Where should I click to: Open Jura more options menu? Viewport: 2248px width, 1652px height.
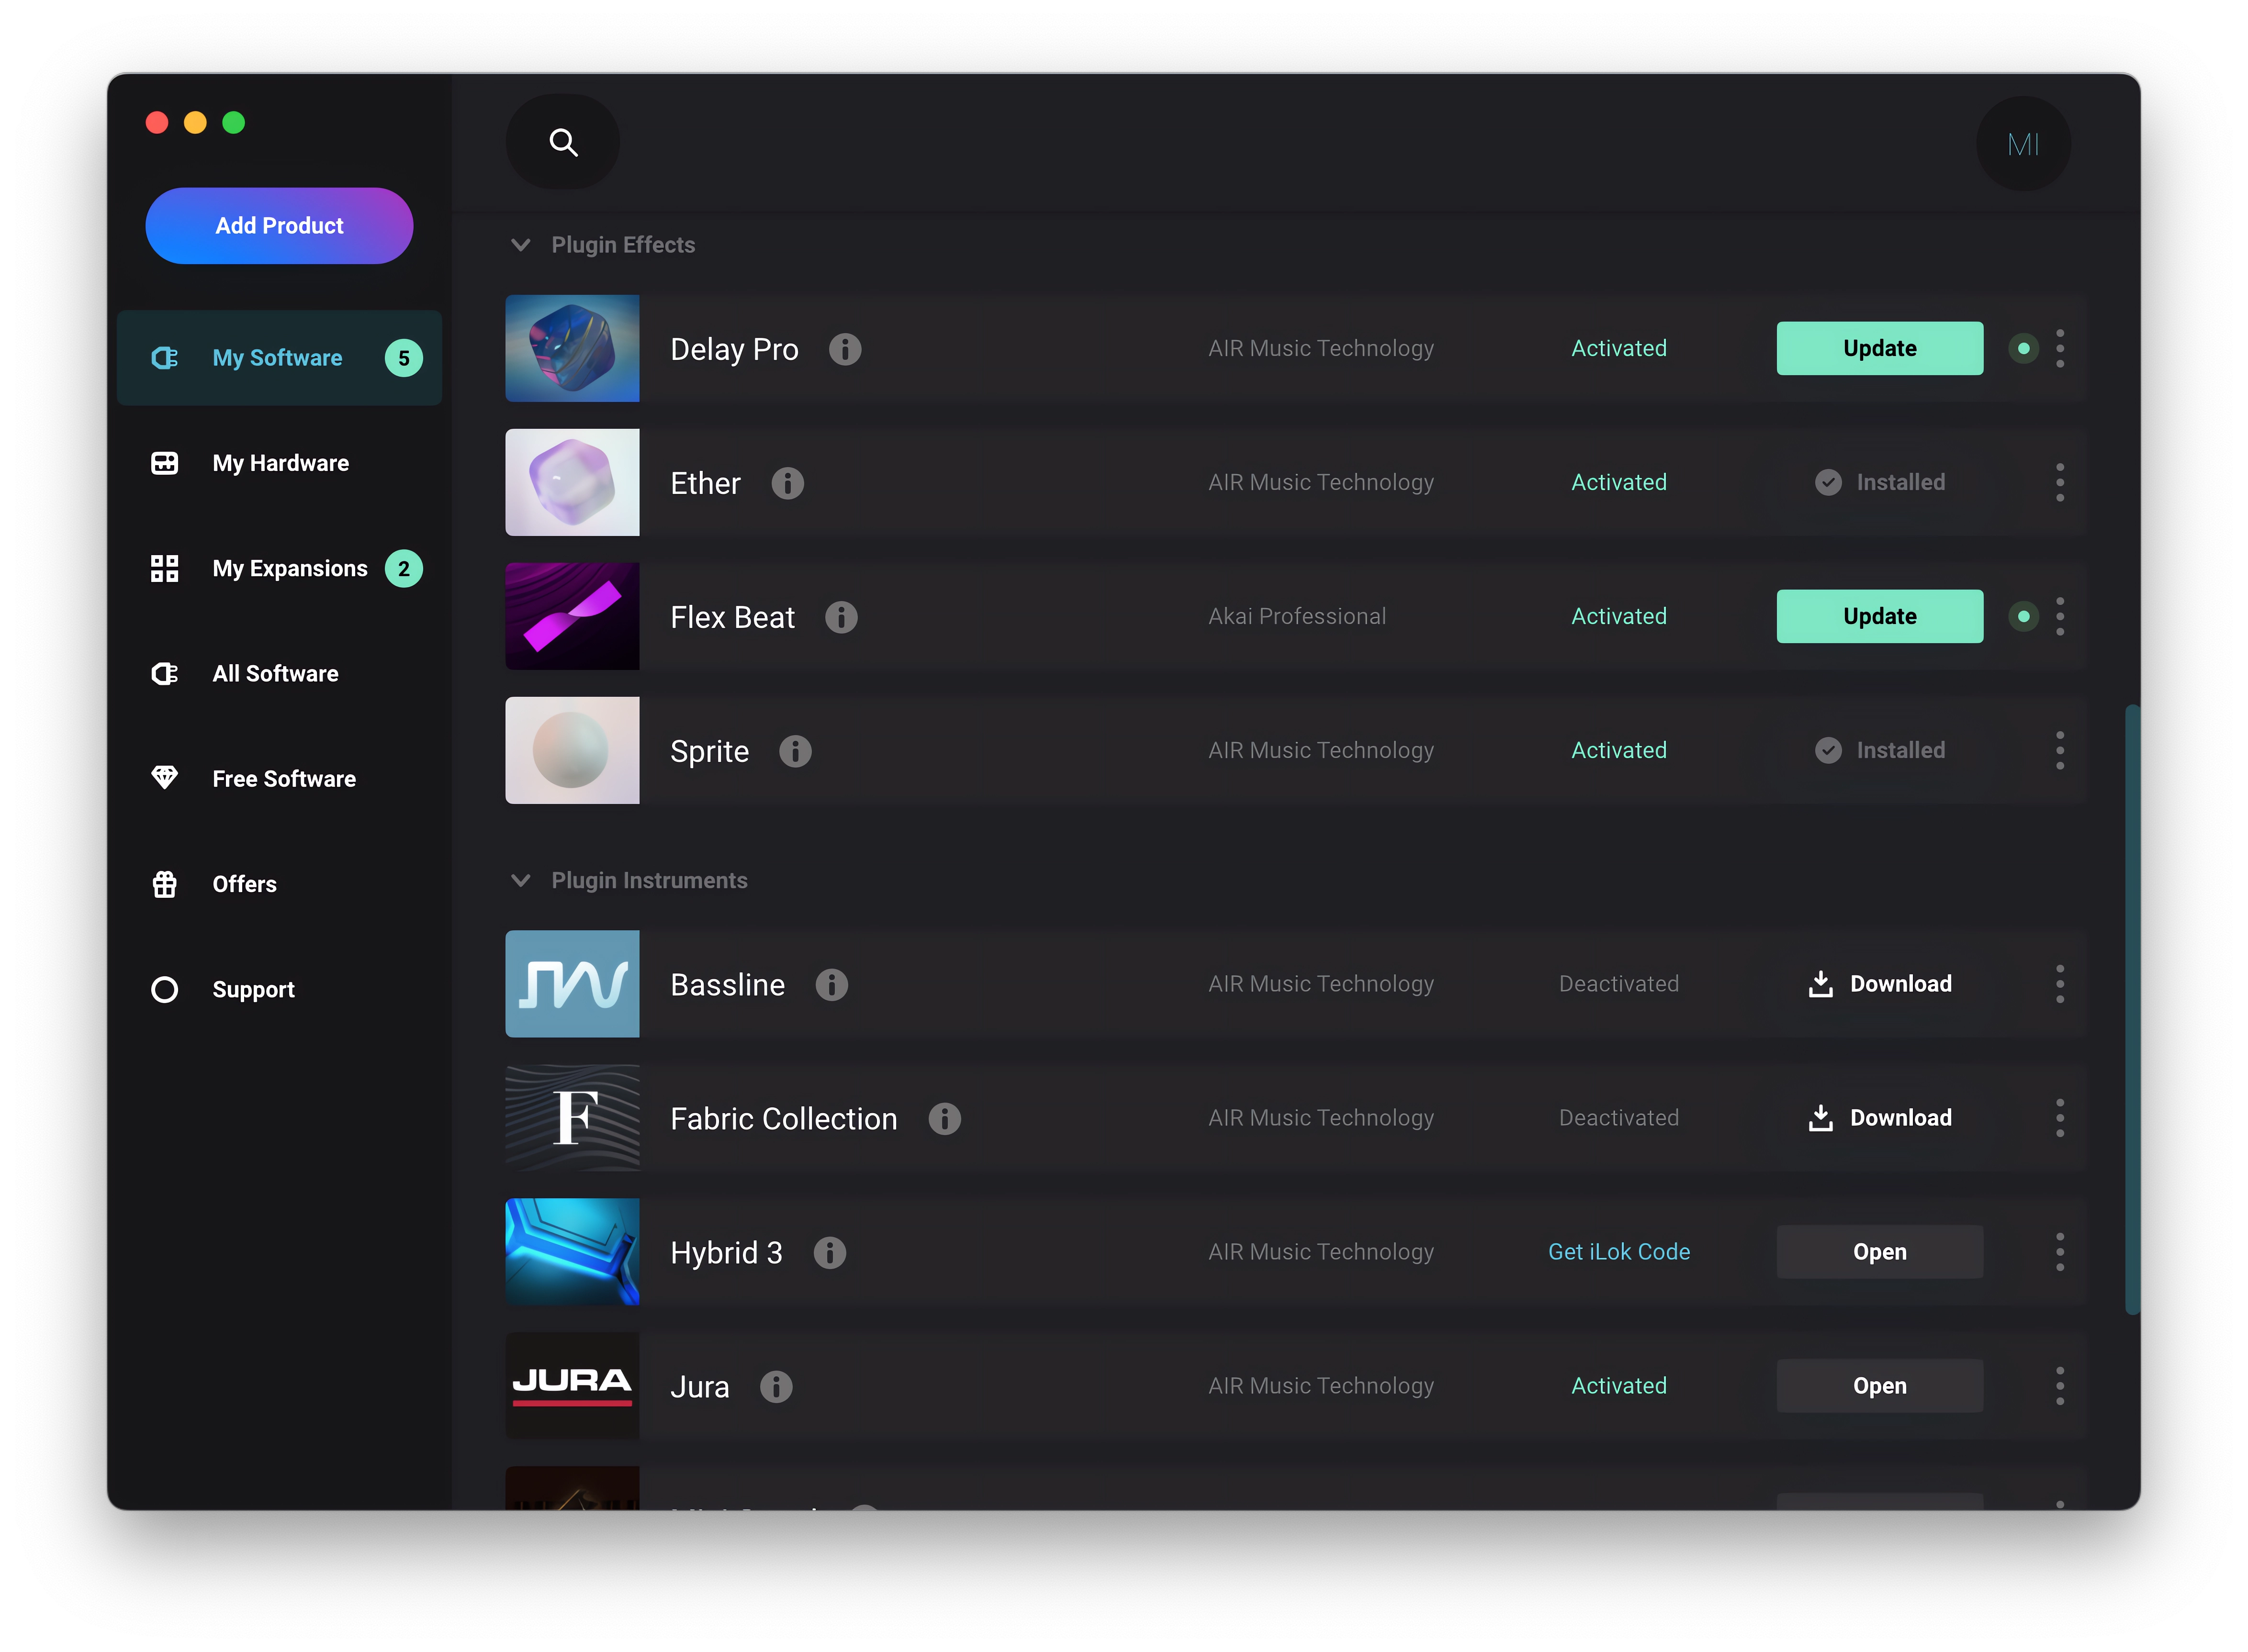2059,1387
